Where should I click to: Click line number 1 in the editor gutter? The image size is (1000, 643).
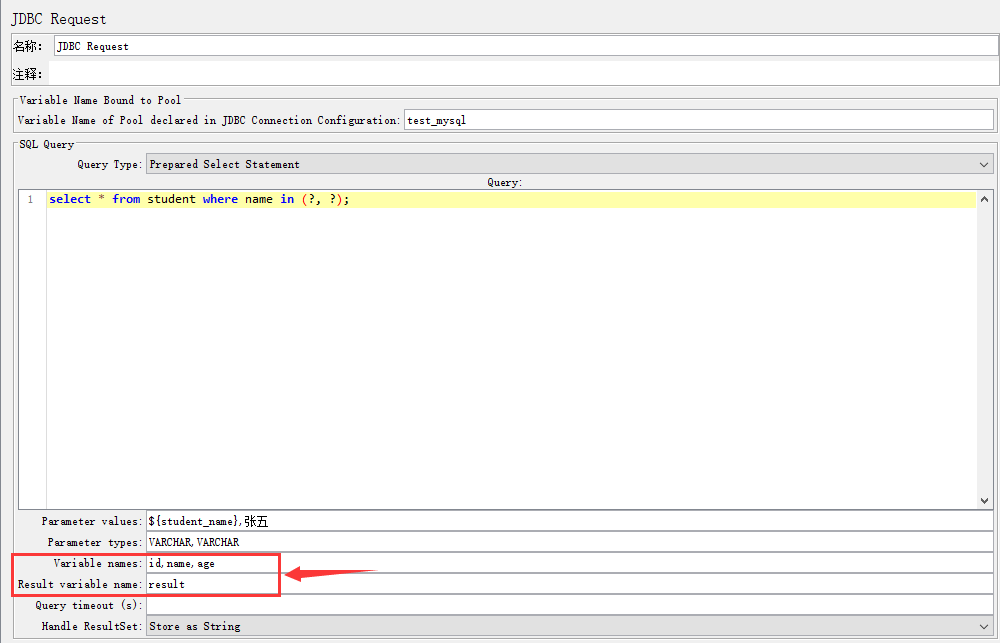[x=30, y=200]
